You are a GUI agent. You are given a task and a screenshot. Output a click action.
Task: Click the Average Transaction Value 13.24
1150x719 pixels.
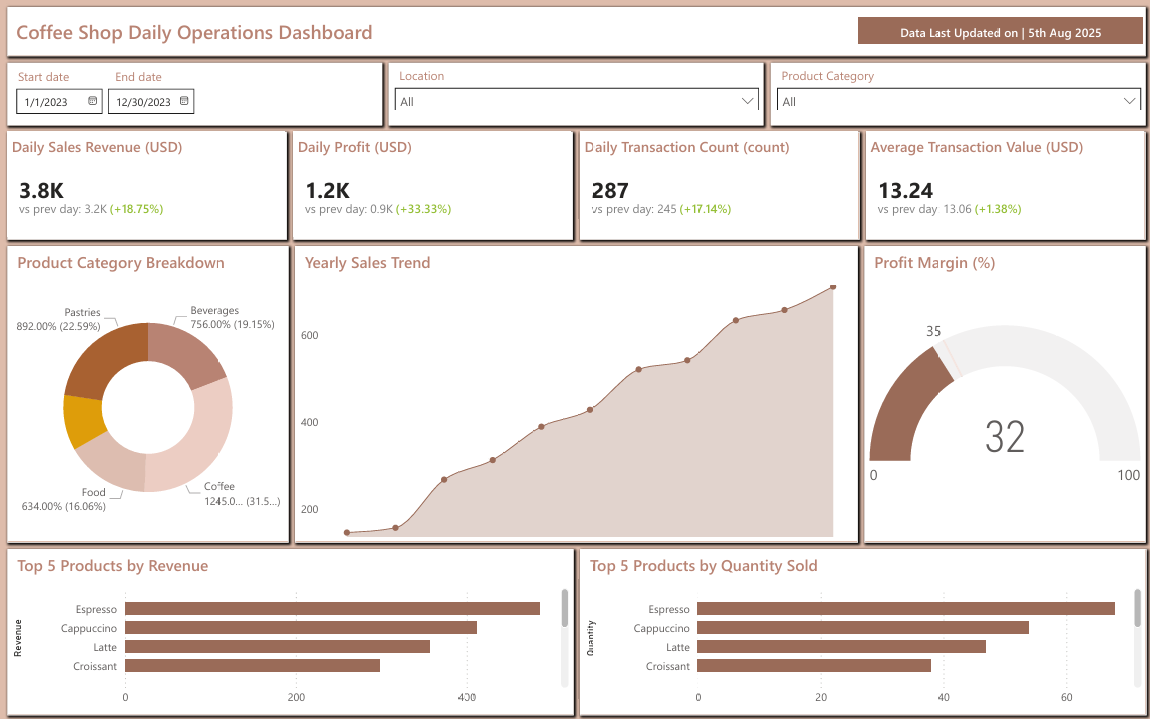pyautogui.click(x=906, y=191)
